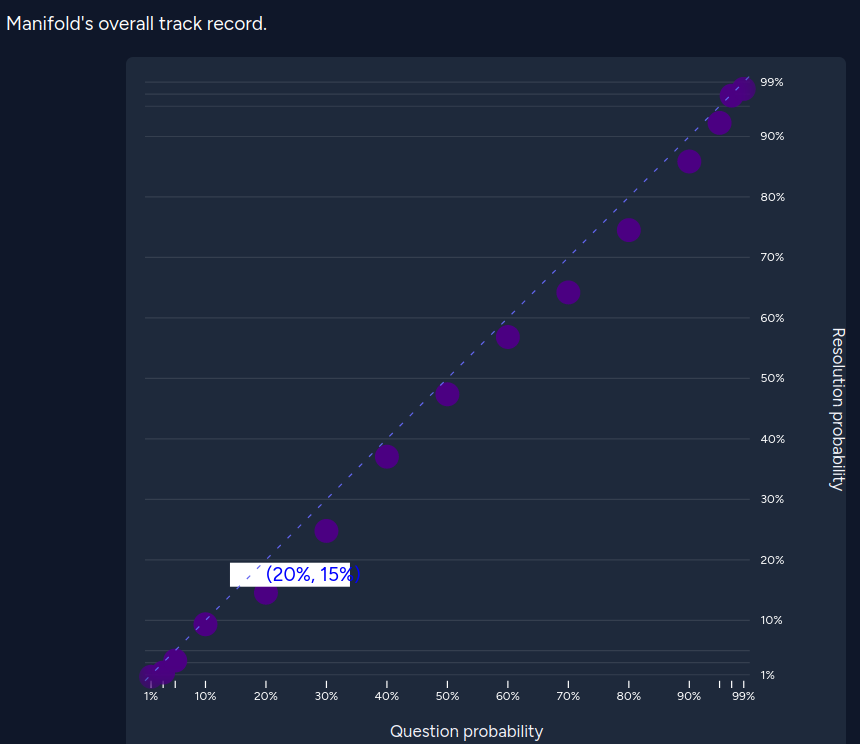Click the 1% label on the y-axis
The height and width of the screenshot is (744, 860).
(768, 675)
